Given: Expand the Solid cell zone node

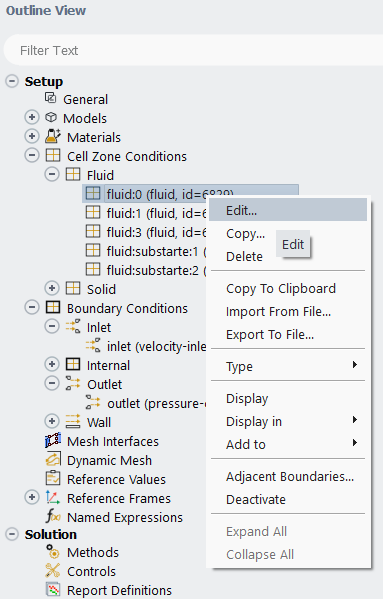Looking at the screenshot, I should tap(52, 288).
